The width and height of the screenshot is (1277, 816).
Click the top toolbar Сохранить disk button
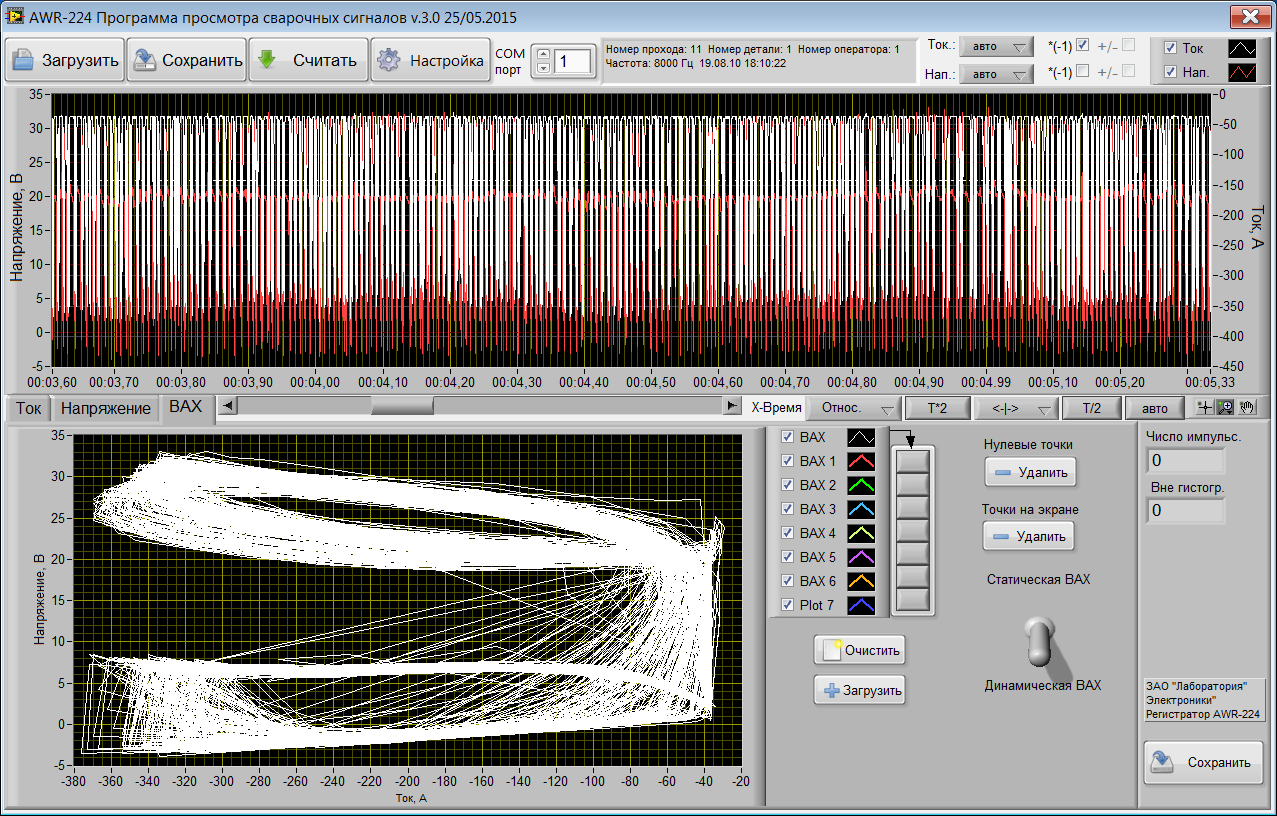(x=187, y=60)
